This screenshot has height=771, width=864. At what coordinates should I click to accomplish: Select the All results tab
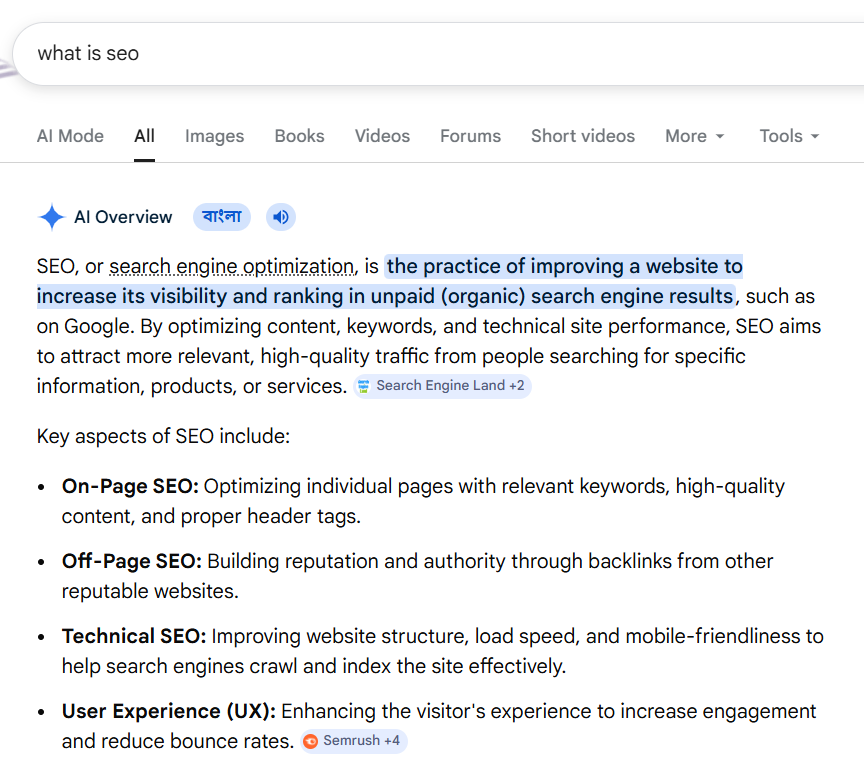144,136
